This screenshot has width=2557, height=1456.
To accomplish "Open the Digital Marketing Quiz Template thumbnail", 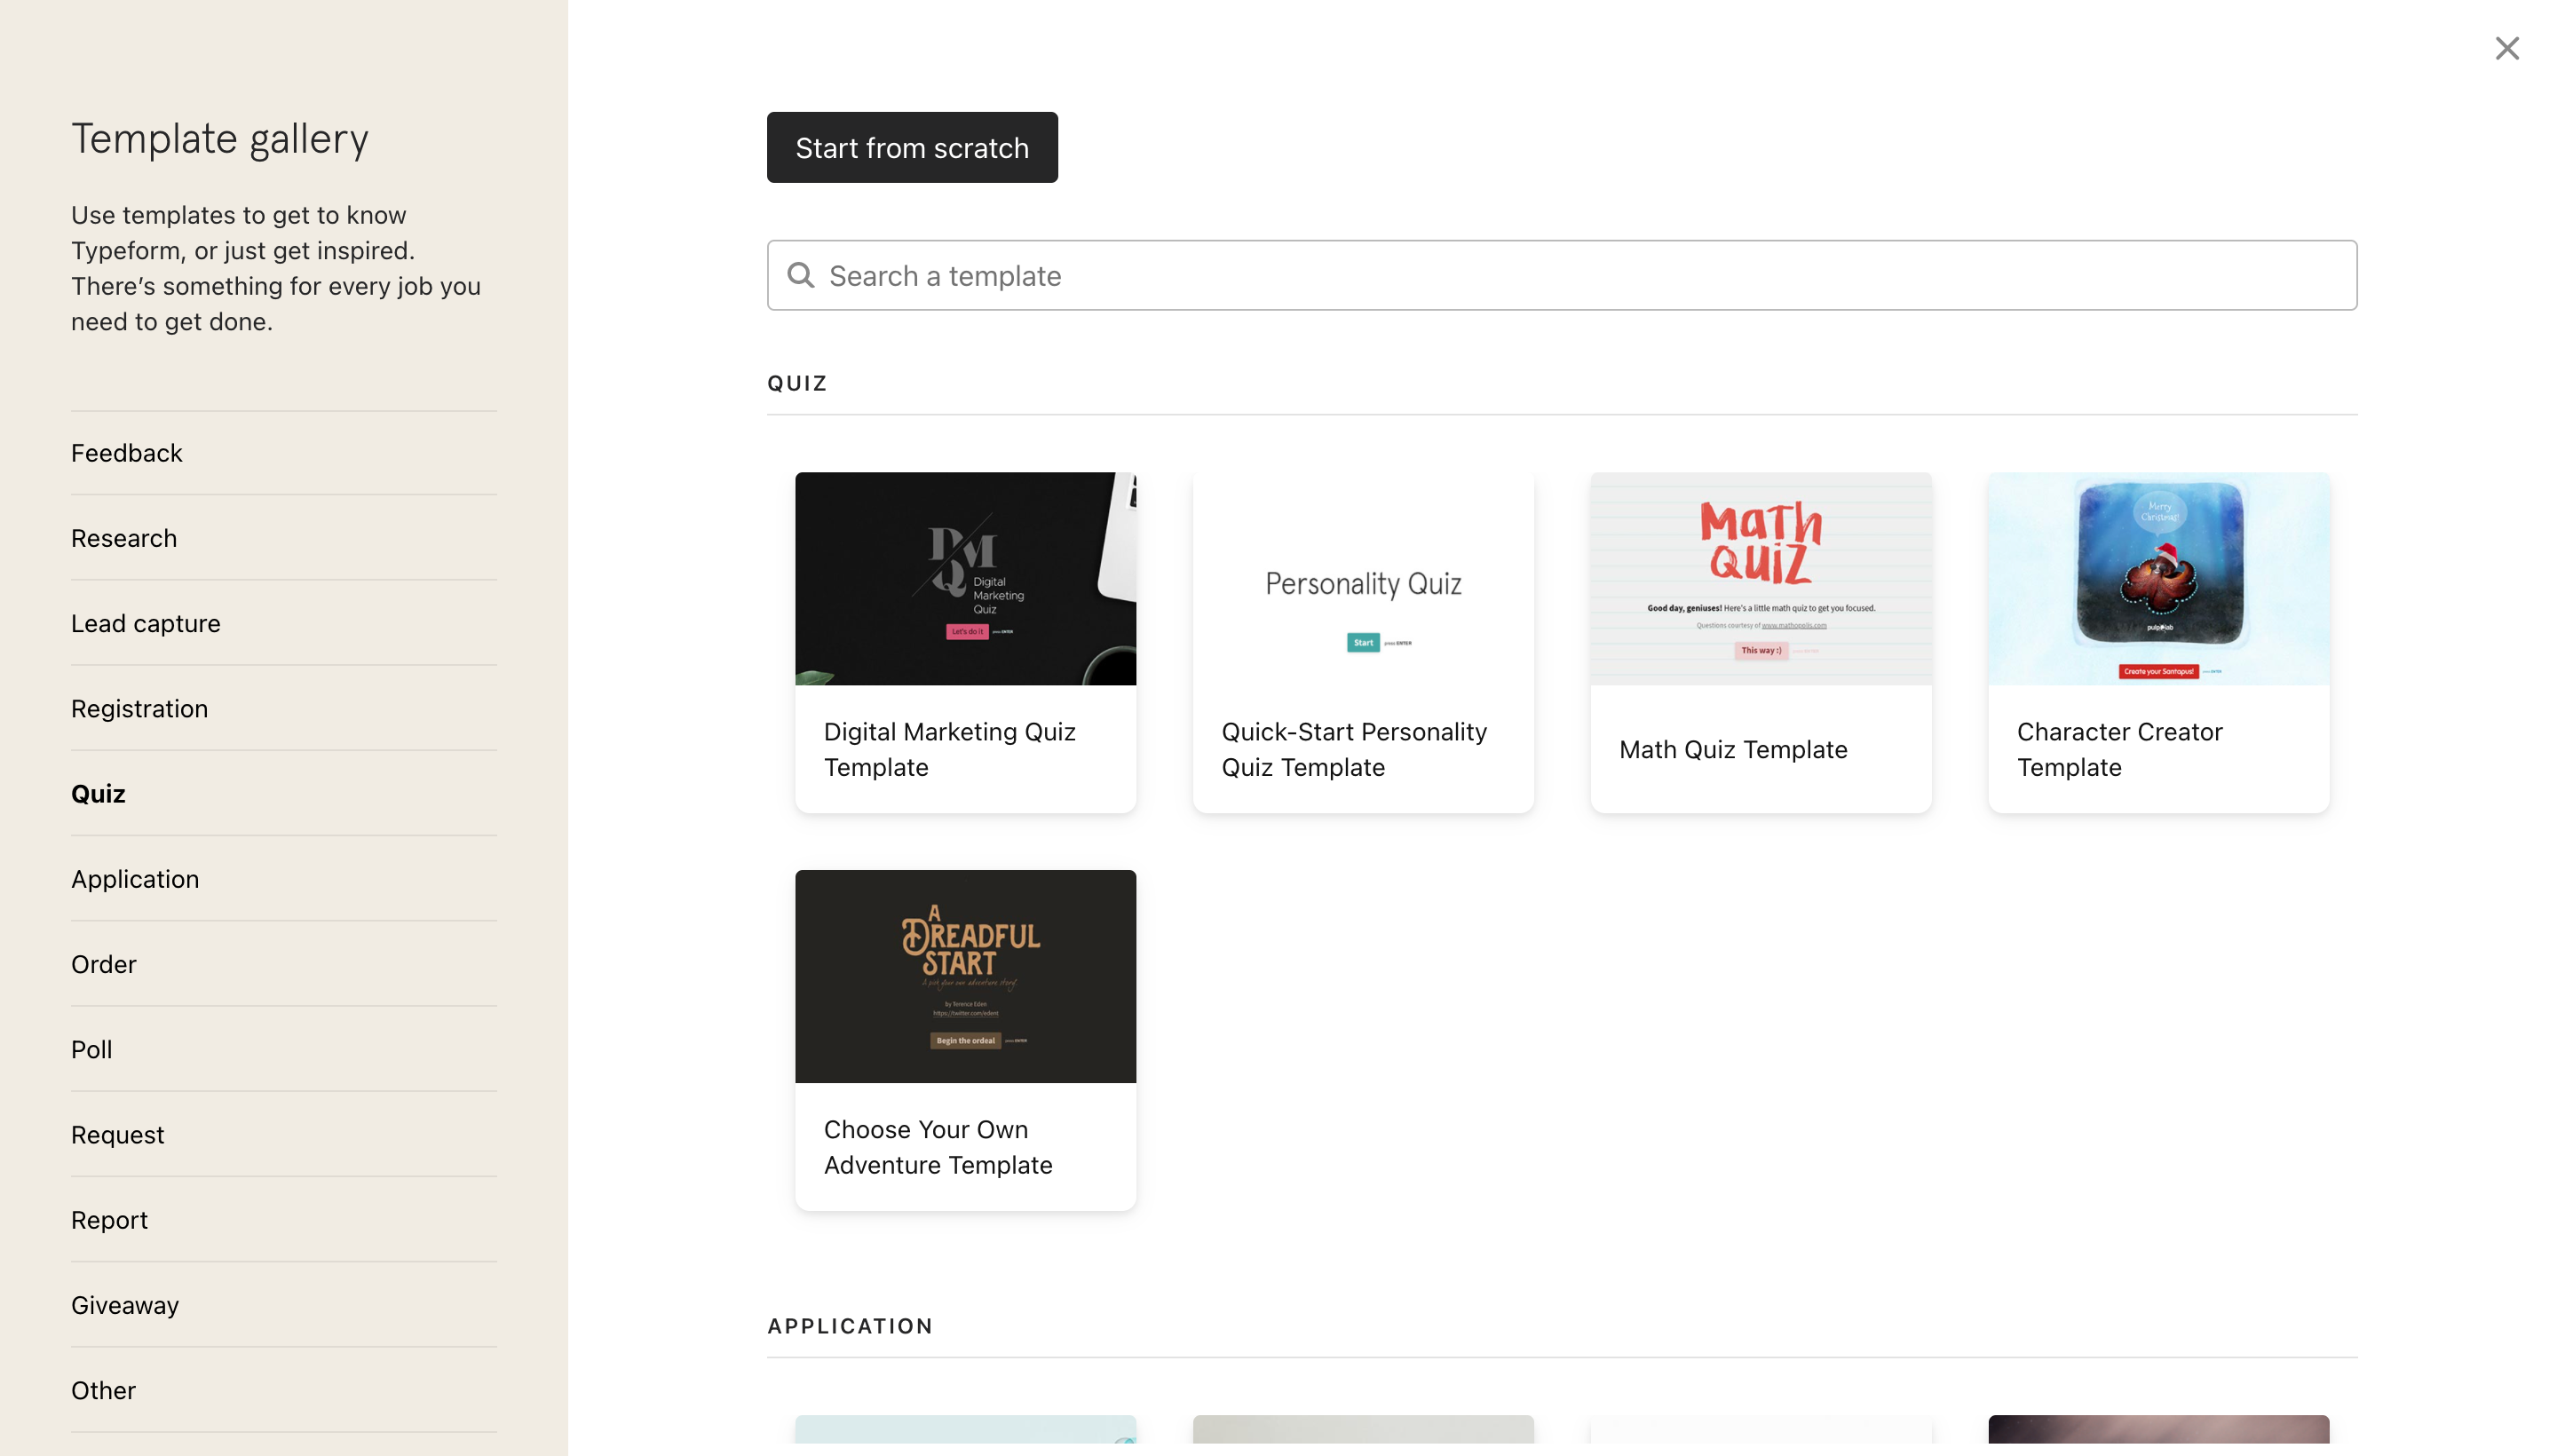I will coord(965,578).
